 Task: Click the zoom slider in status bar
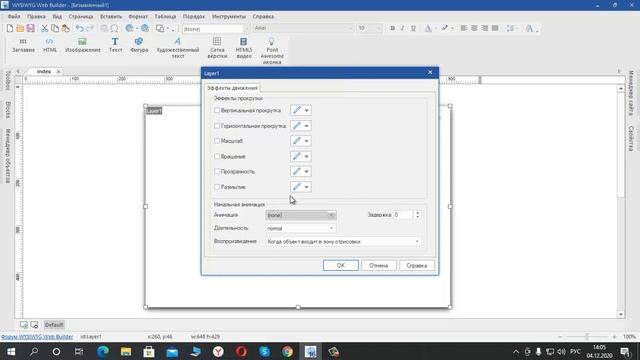pyautogui.click(x=587, y=337)
